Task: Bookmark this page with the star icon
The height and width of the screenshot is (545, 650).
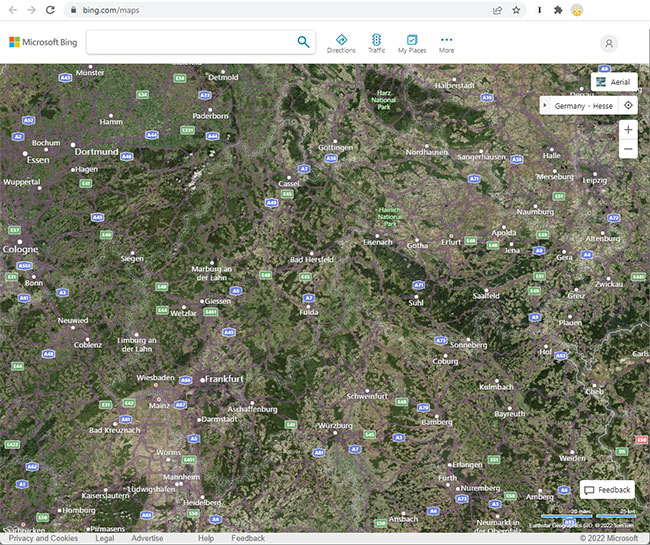Action: [x=516, y=10]
